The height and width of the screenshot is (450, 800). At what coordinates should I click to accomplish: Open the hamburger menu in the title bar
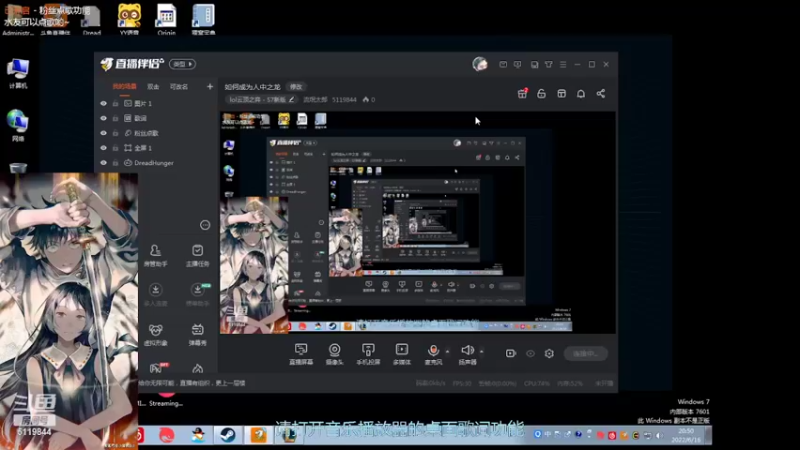(563, 64)
